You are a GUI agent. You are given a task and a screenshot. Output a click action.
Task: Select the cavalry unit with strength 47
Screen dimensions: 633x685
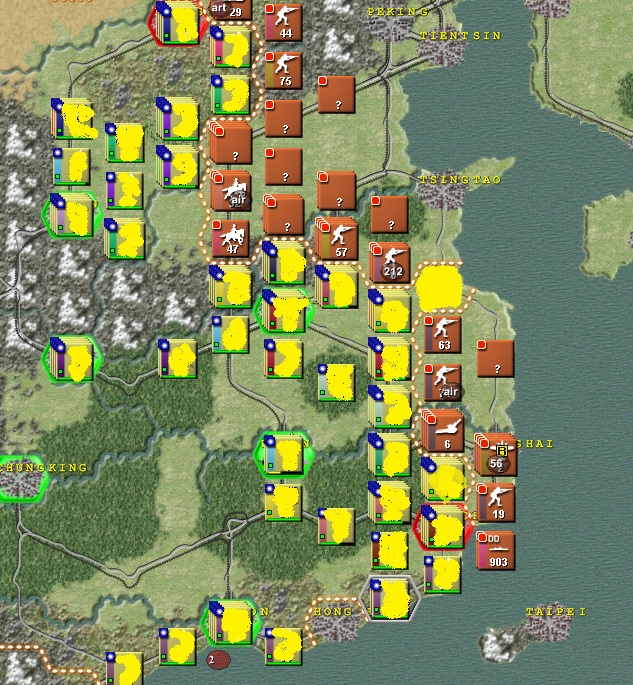pos(230,238)
